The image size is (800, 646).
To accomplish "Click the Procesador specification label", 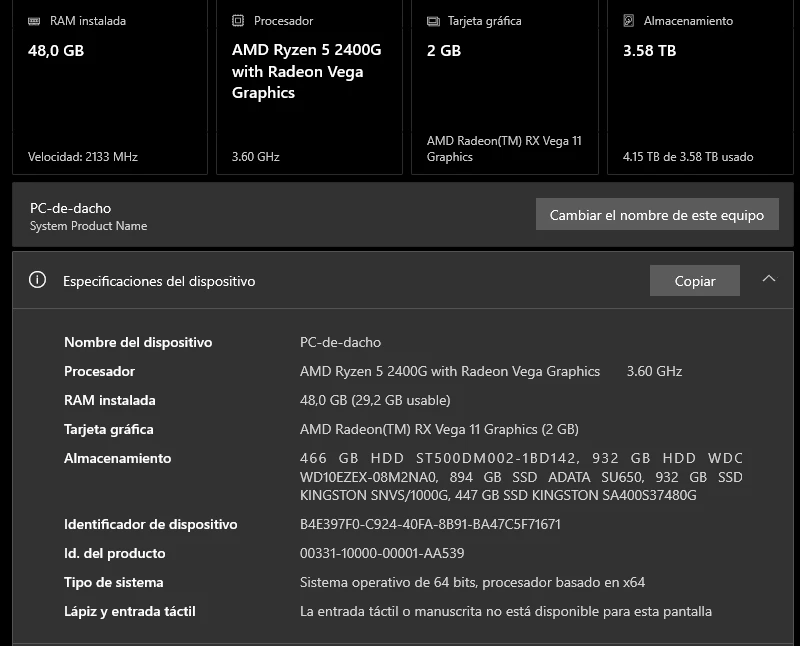I will (99, 371).
